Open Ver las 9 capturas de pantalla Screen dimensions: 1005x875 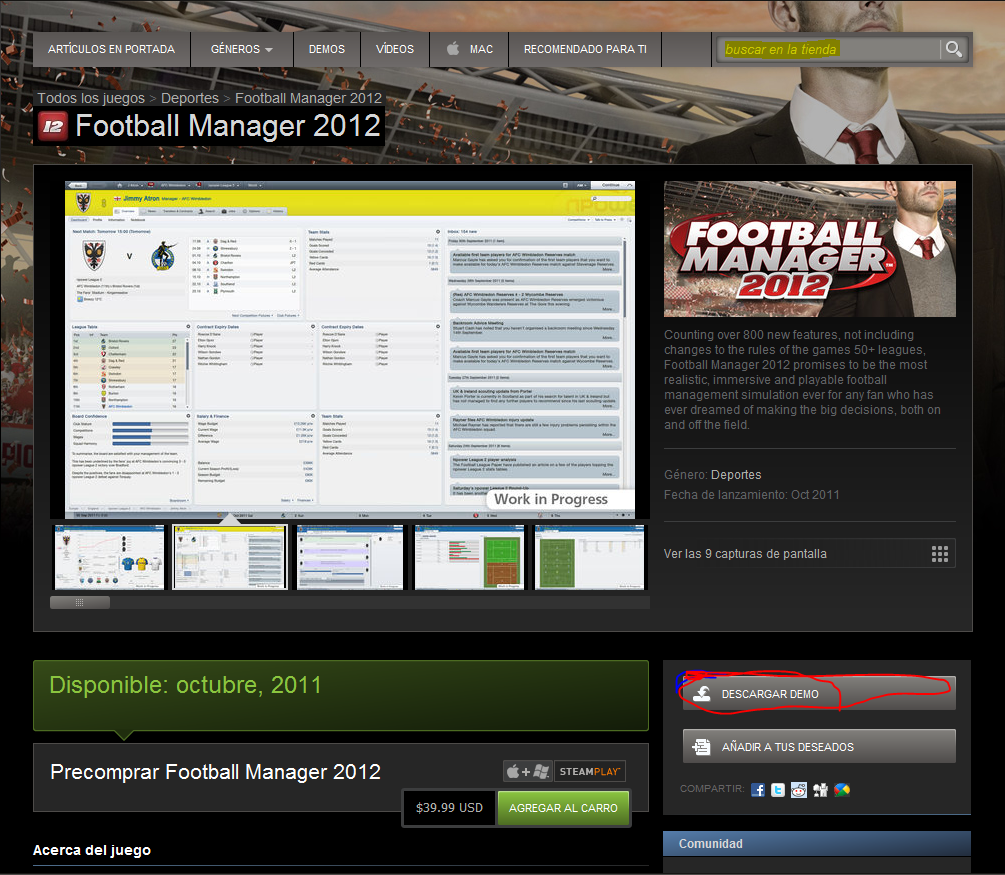coord(810,554)
